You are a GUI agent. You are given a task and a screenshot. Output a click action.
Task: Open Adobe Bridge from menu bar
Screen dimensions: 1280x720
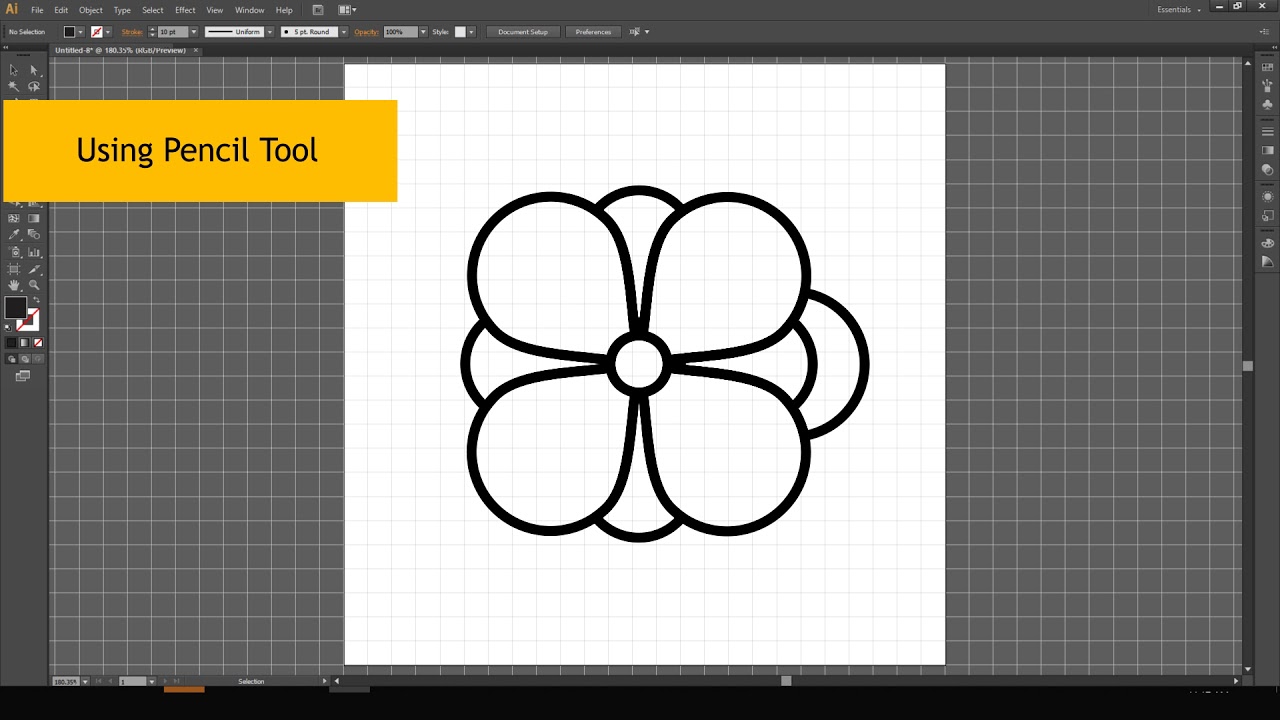(318, 10)
